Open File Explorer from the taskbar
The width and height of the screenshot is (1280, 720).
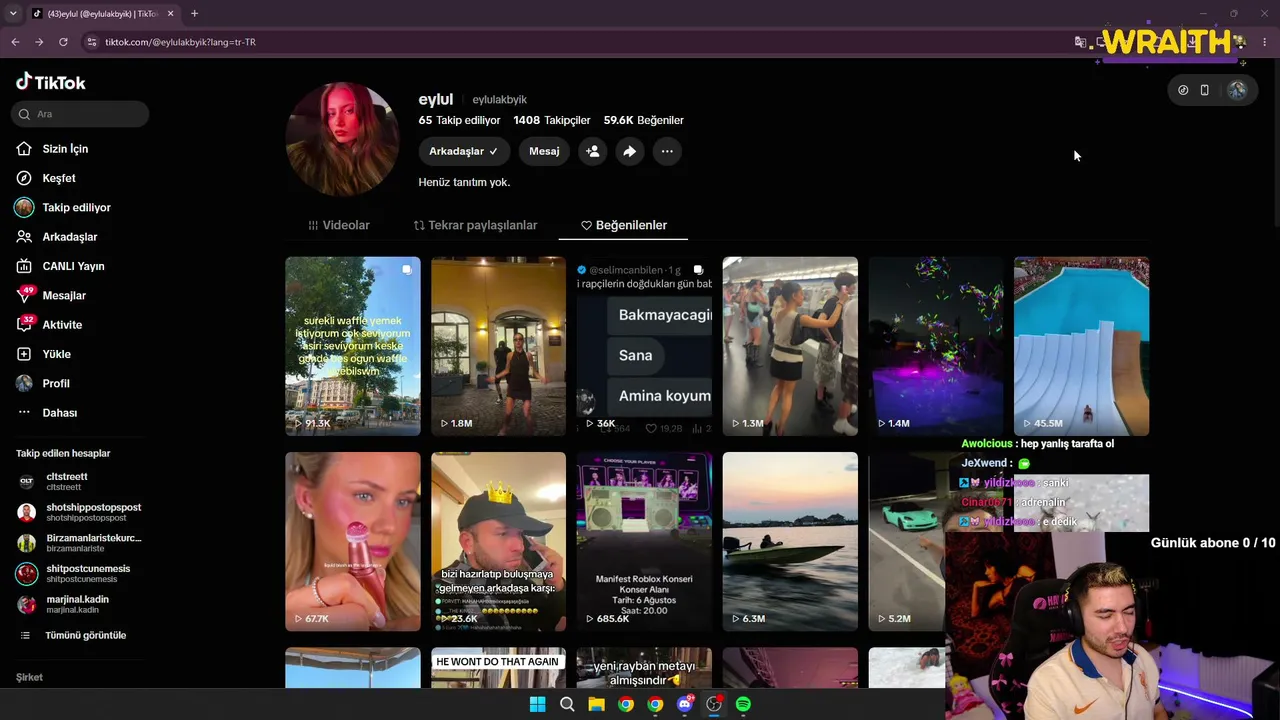[596, 704]
